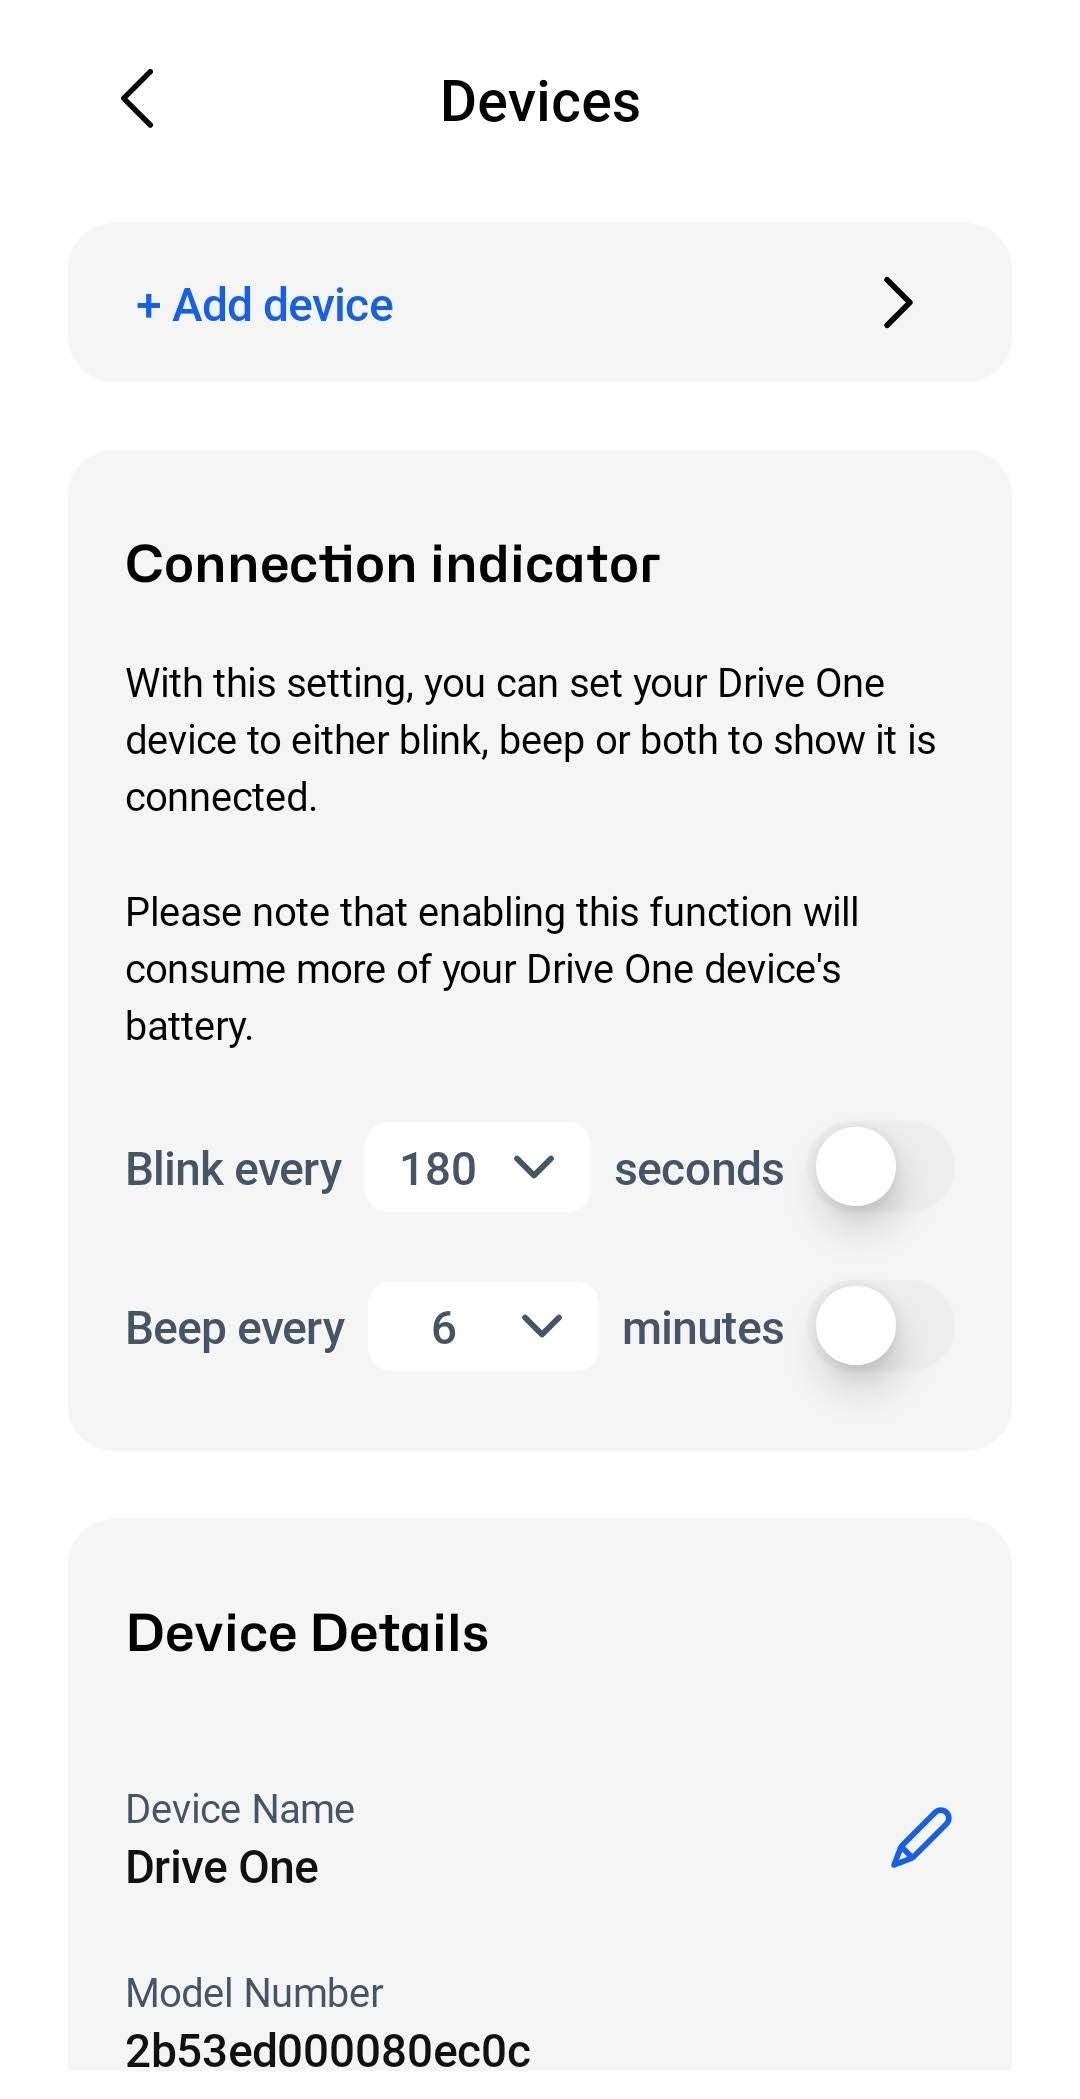This screenshot has width=1080, height=2099.
Task: Enable the Blink every seconds switch
Action: (884, 1167)
